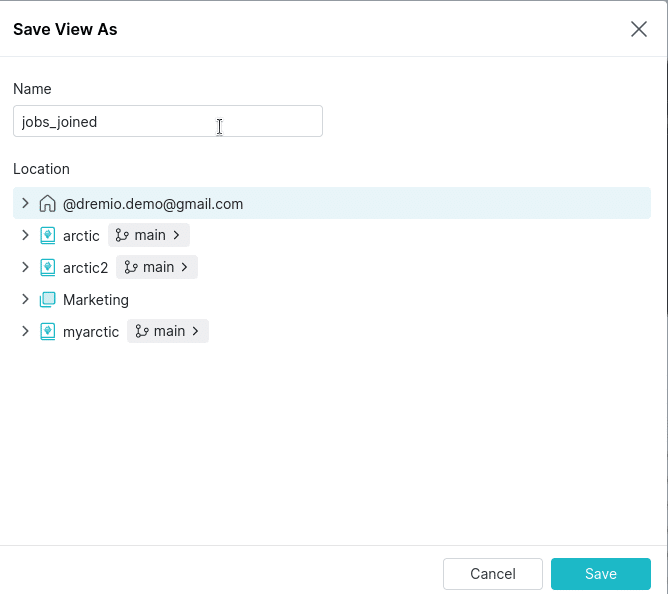This screenshot has height=594, width=668.
Task: Click the branch icon in arctic's main tag
Action: [122, 235]
